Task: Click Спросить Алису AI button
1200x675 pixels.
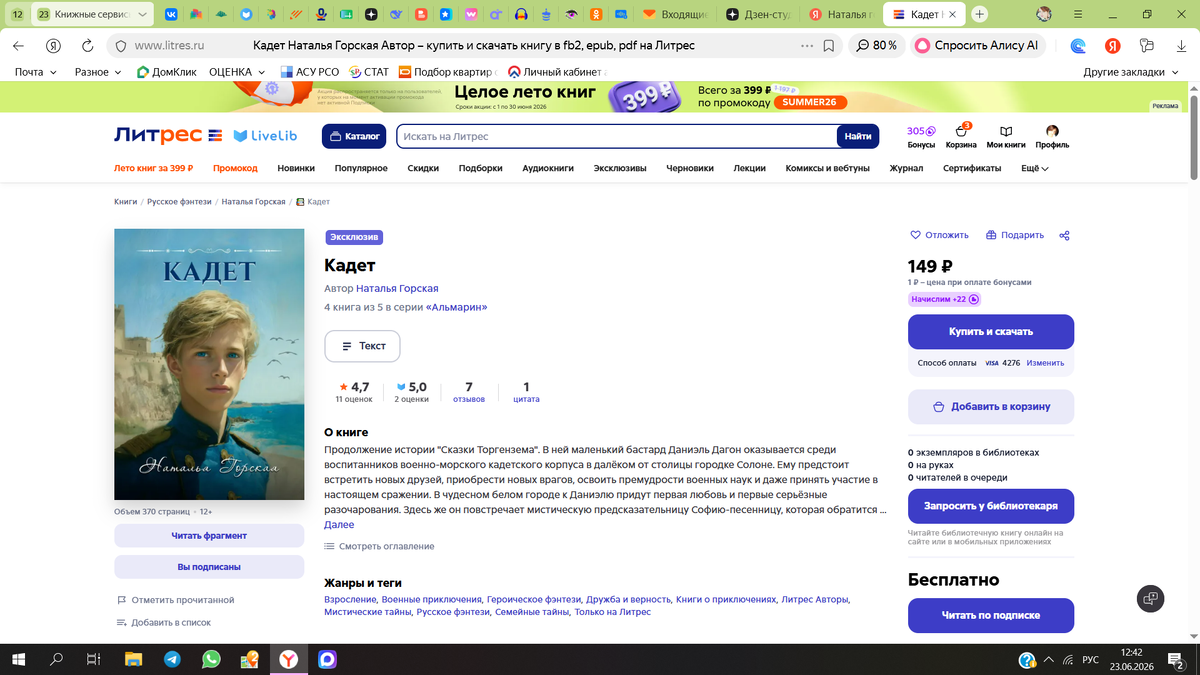Action: [975, 46]
